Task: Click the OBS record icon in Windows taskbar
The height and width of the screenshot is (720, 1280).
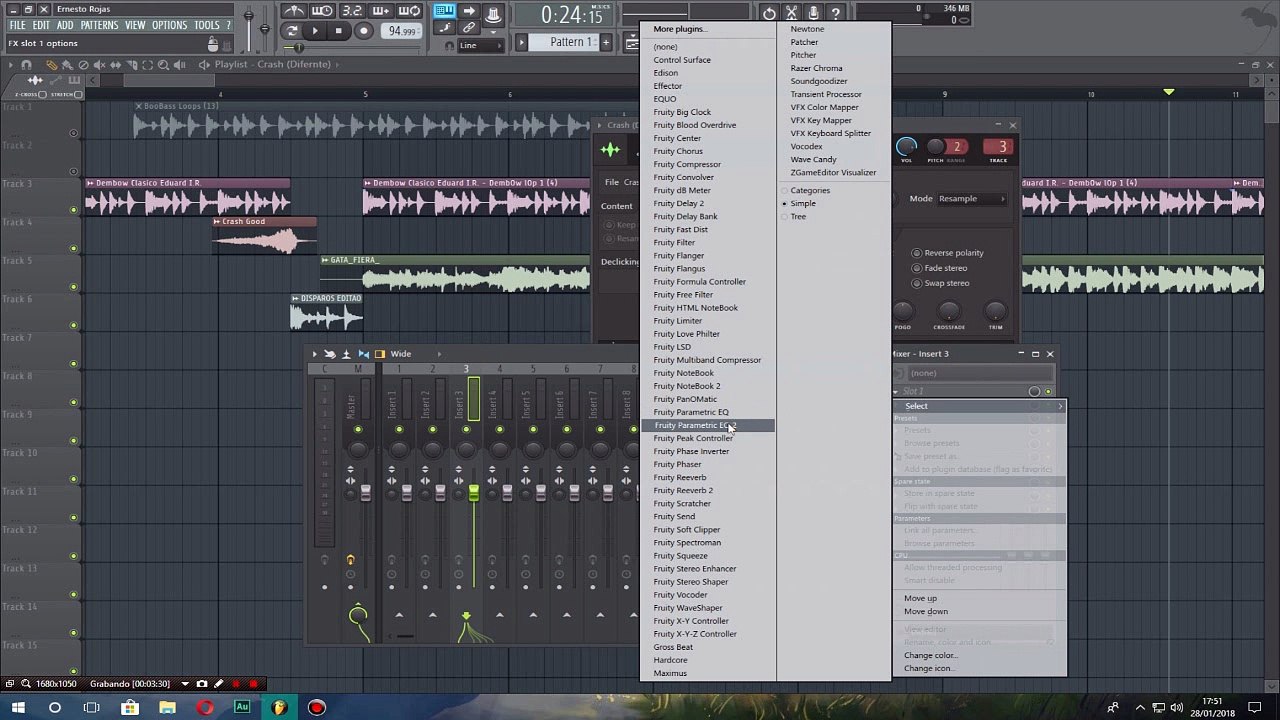Action: coord(317,708)
